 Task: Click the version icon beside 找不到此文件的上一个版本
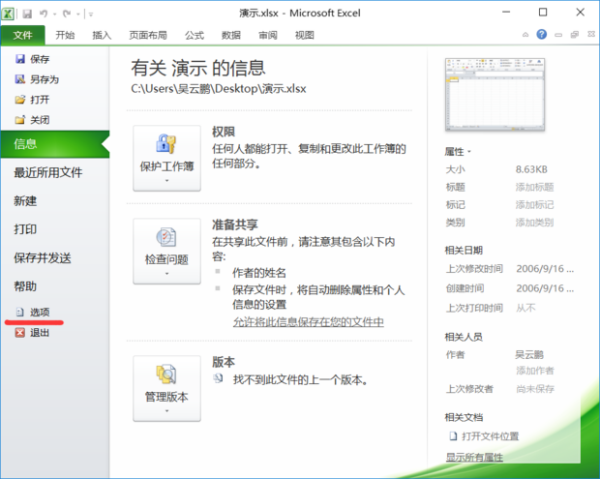pos(218,379)
